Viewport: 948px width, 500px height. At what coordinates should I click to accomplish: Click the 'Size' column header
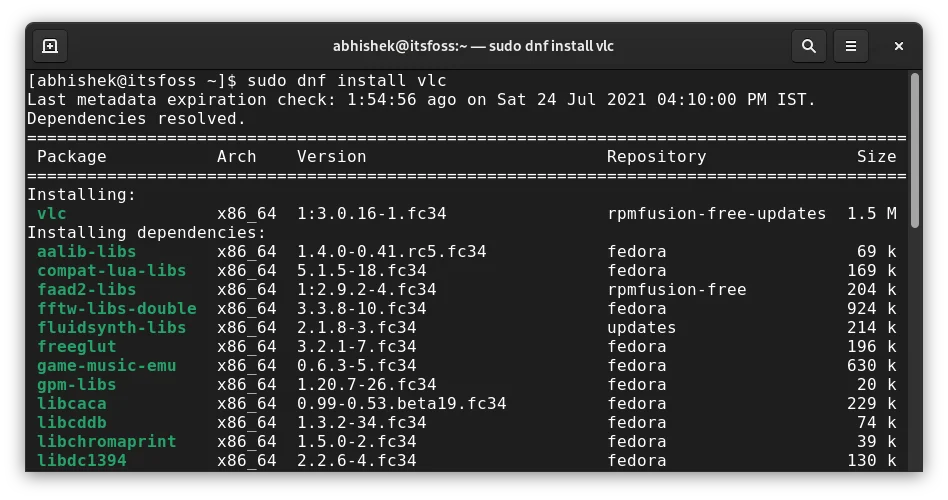(876, 157)
